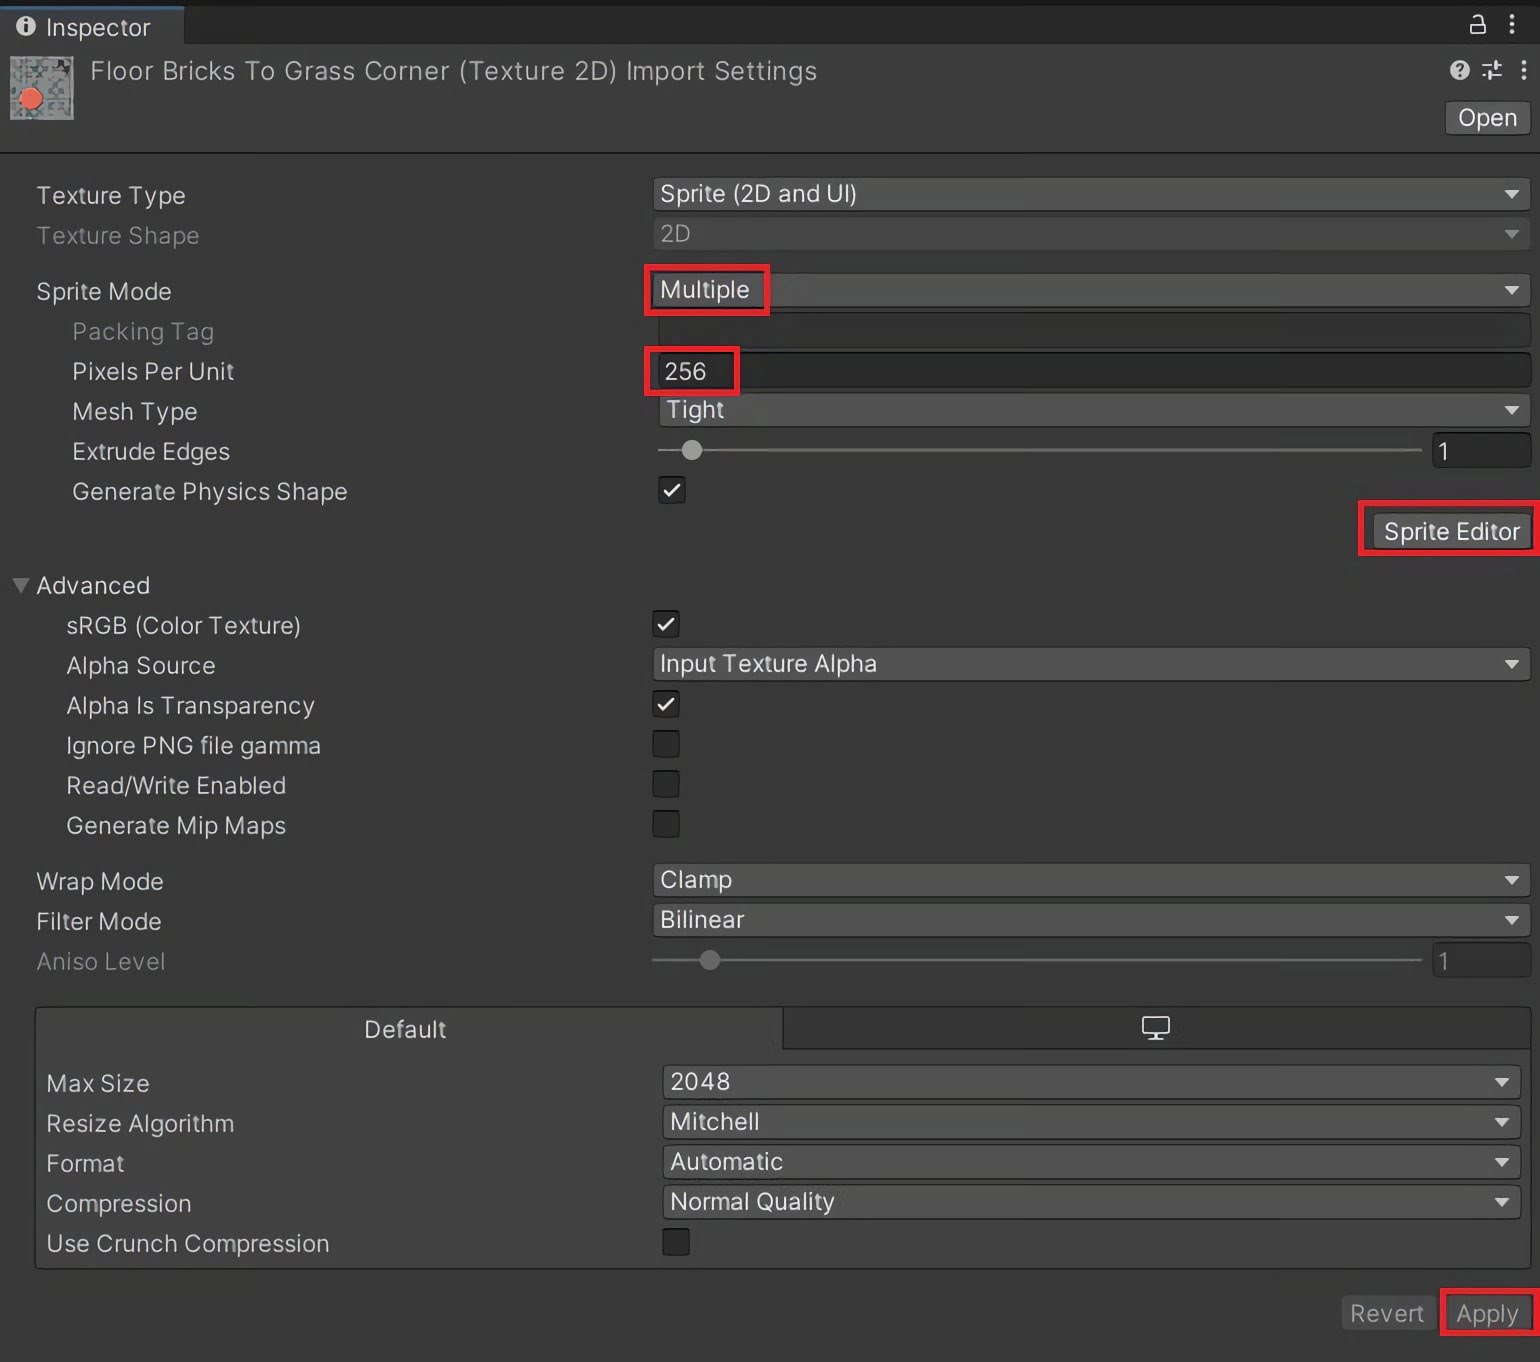Click the Extrude Edges value field
Image resolution: width=1540 pixels, height=1362 pixels.
tap(1481, 451)
